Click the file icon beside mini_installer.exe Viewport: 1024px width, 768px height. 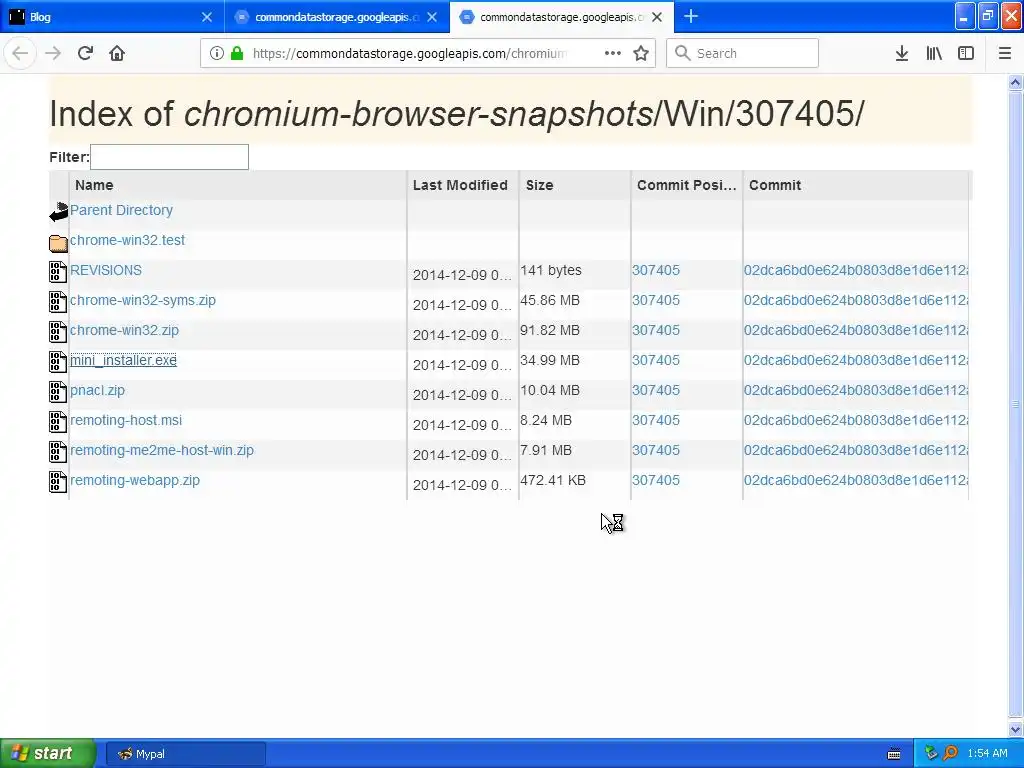(58, 362)
